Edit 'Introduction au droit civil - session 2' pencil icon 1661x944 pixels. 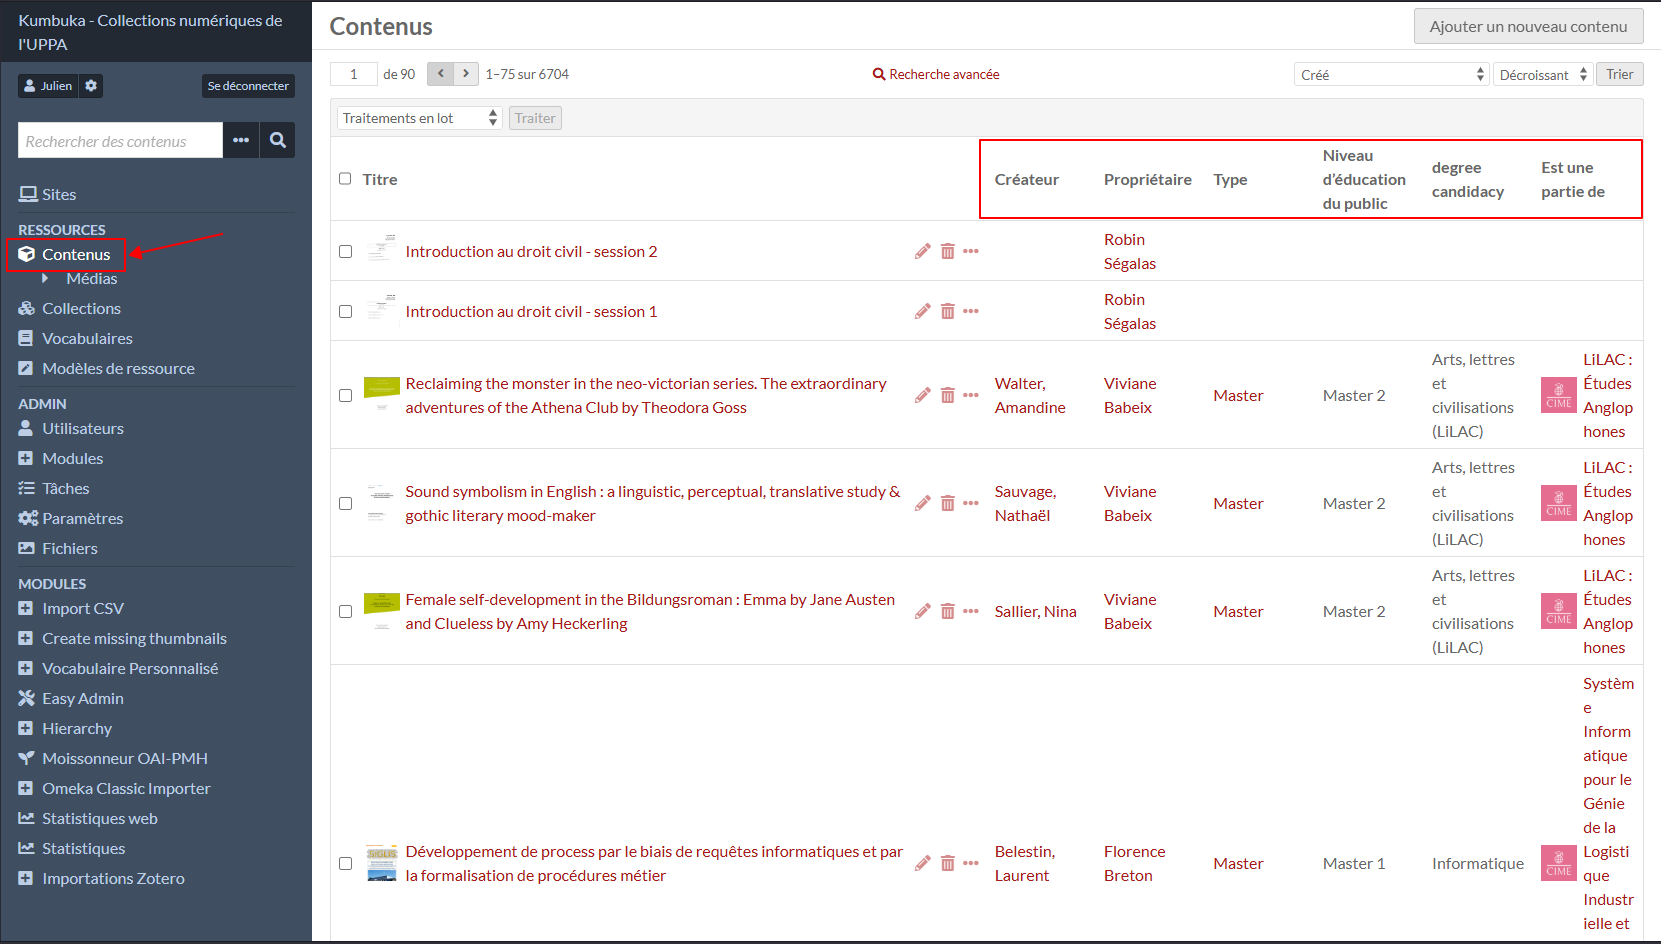[922, 251]
